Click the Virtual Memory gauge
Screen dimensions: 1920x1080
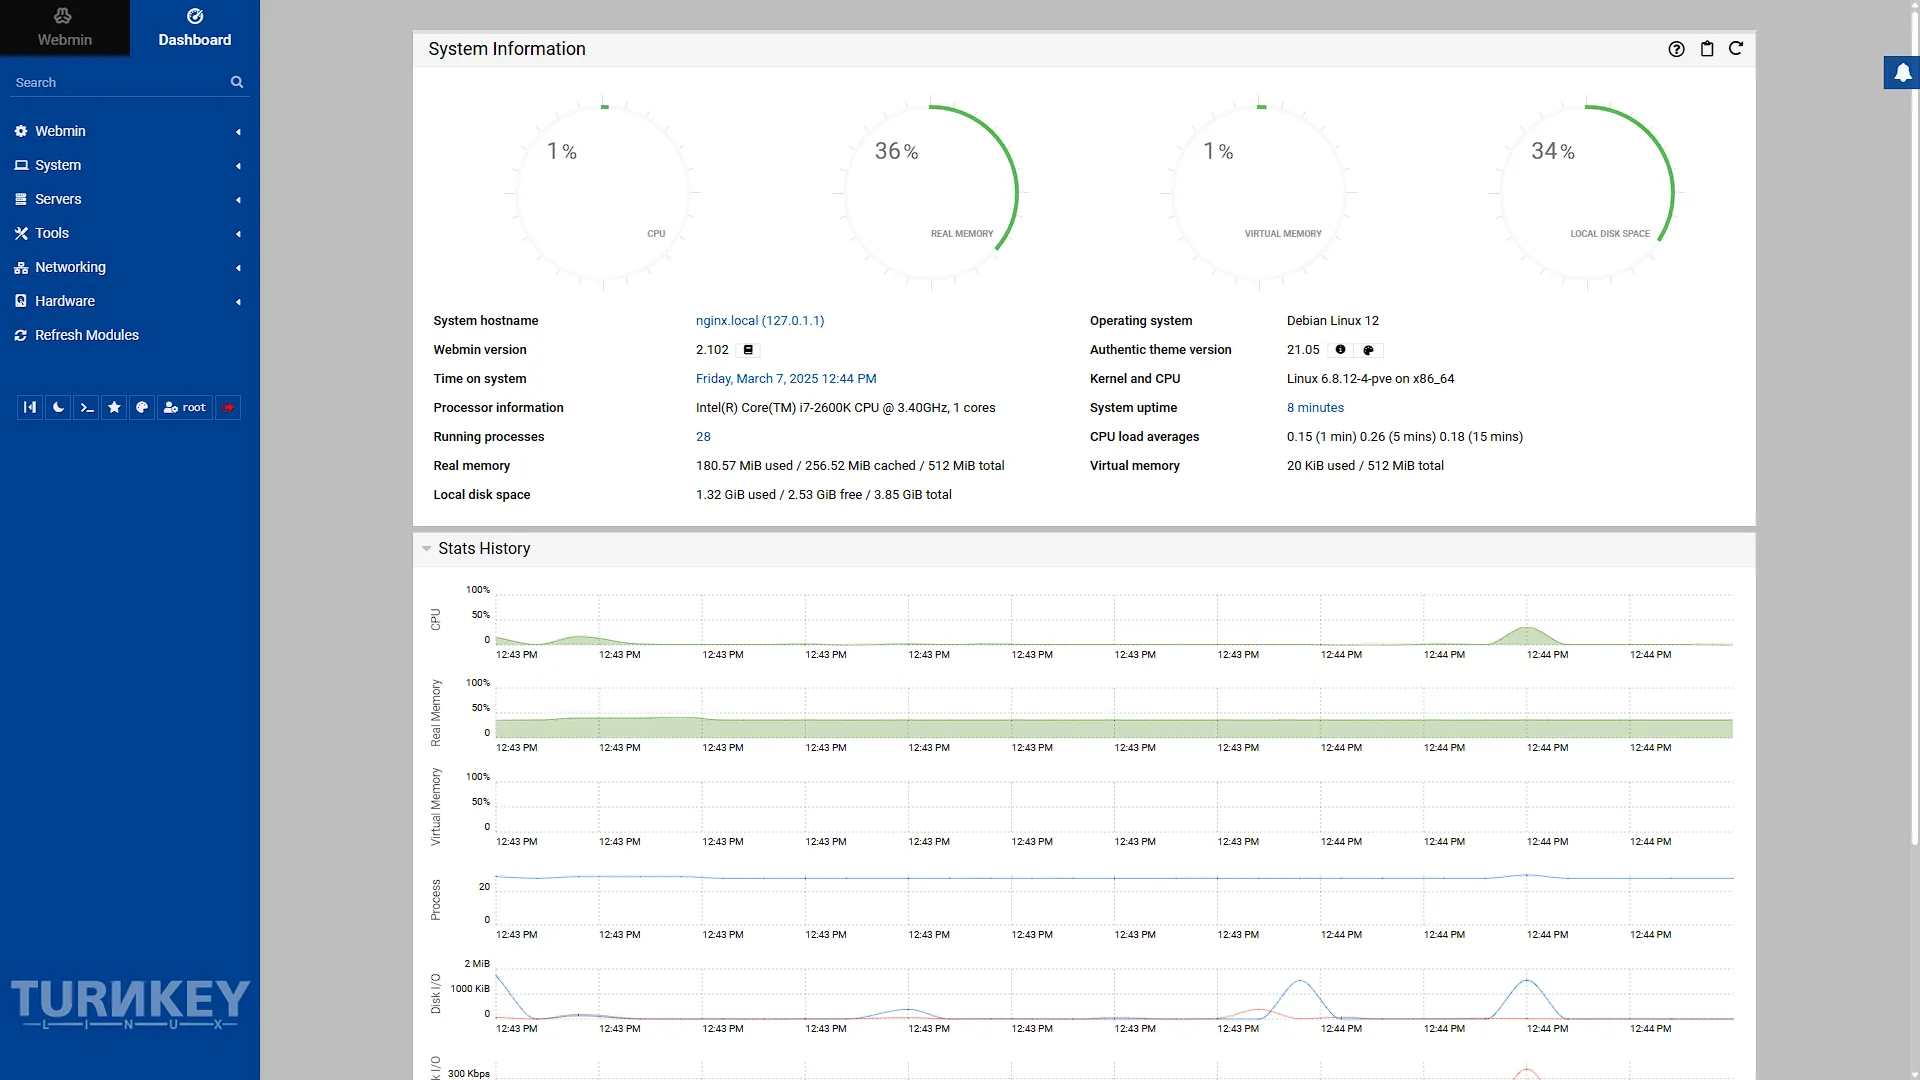pyautogui.click(x=1259, y=192)
